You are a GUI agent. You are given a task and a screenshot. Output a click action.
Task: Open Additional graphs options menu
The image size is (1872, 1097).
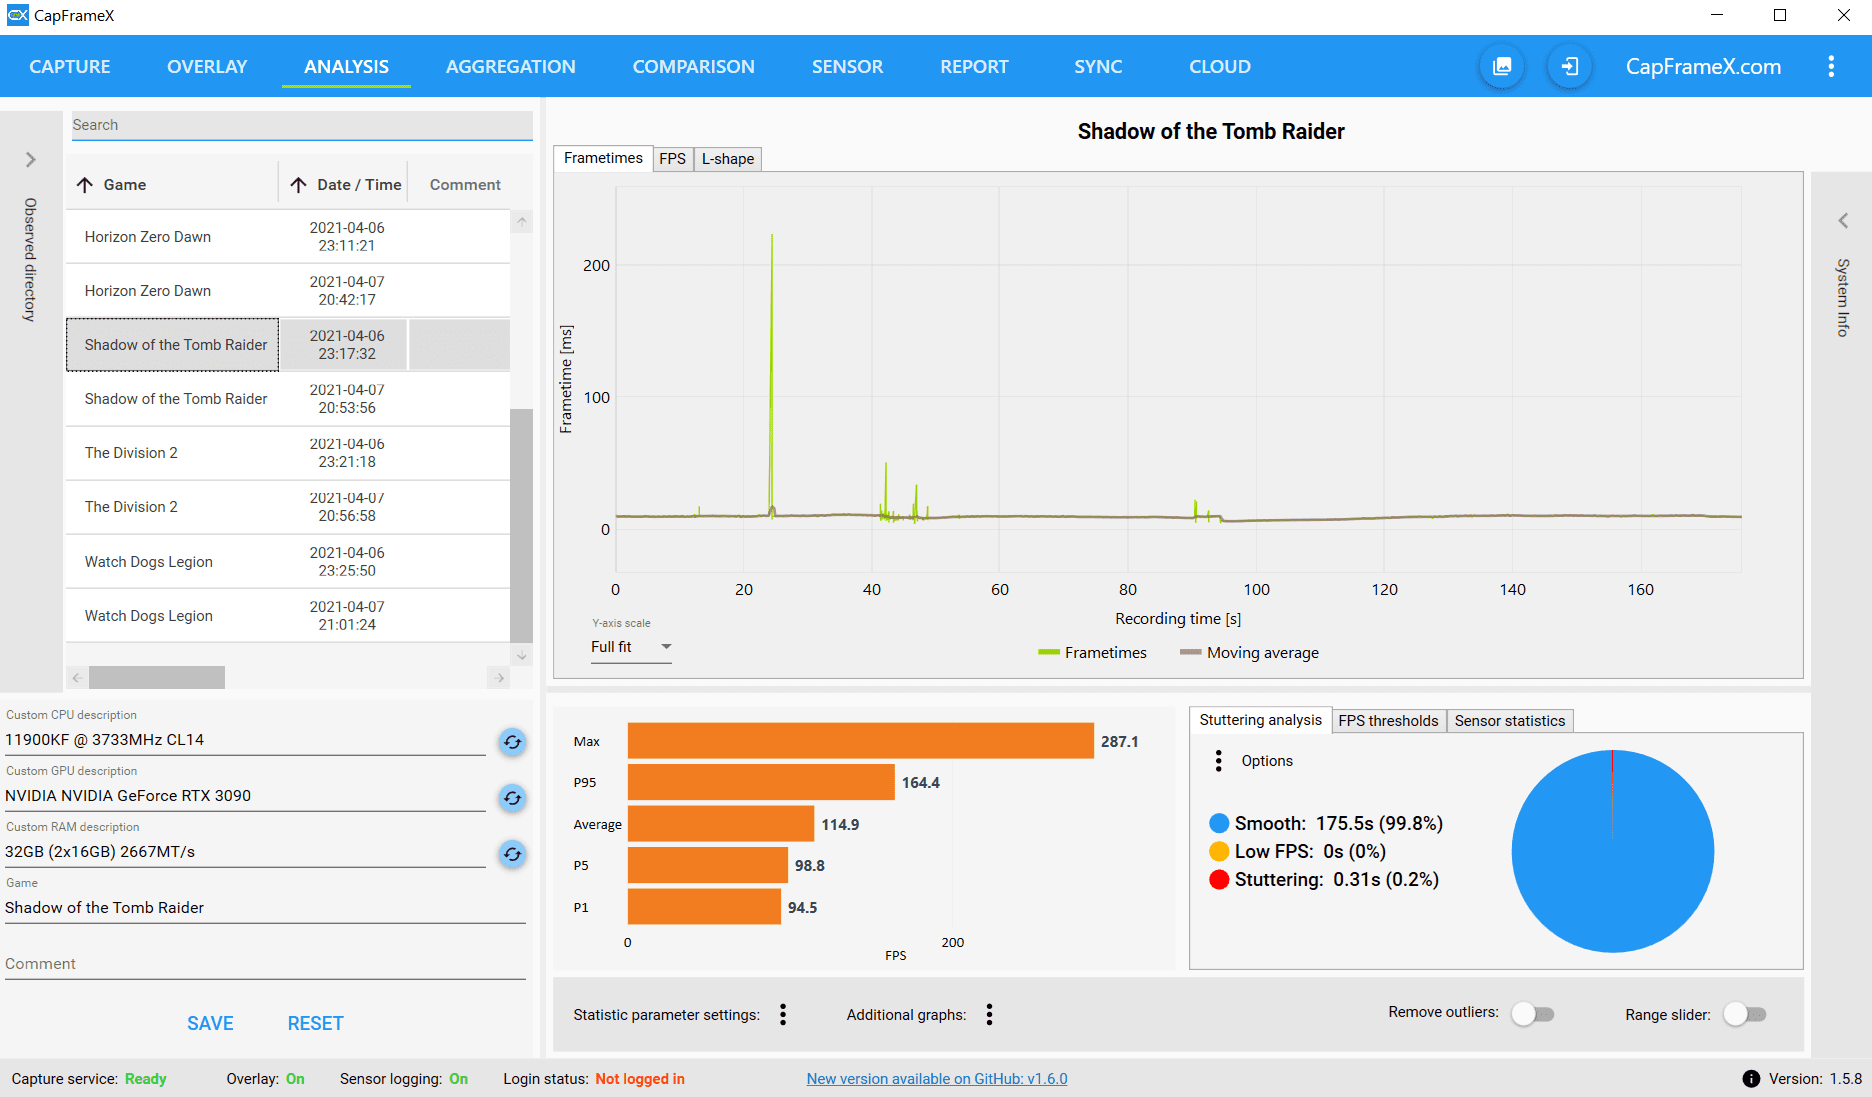pos(989,1015)
